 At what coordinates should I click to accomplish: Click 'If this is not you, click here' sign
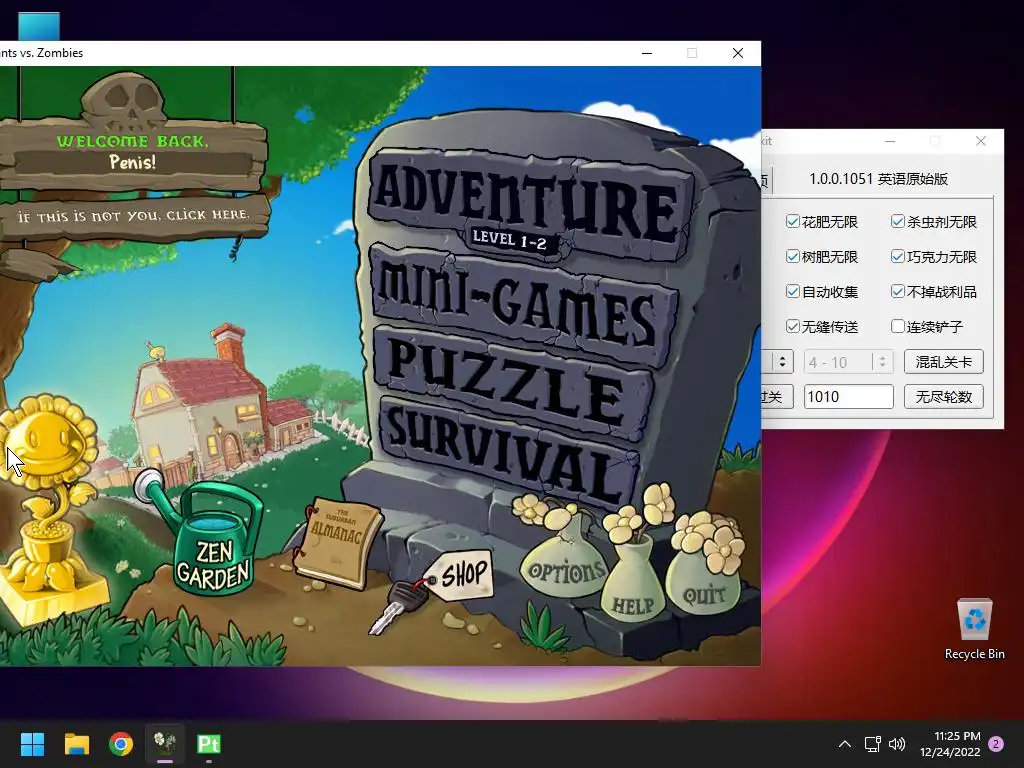pyautogui.click(x=134, y=216)
